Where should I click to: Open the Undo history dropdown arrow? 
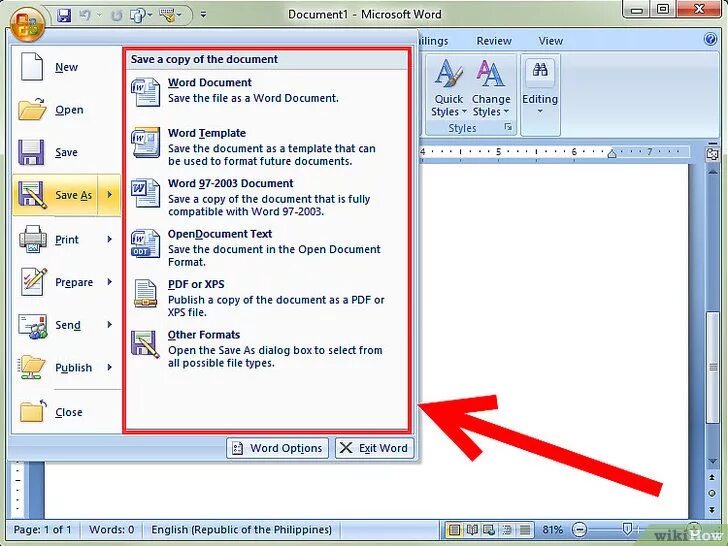coord(99,15)
